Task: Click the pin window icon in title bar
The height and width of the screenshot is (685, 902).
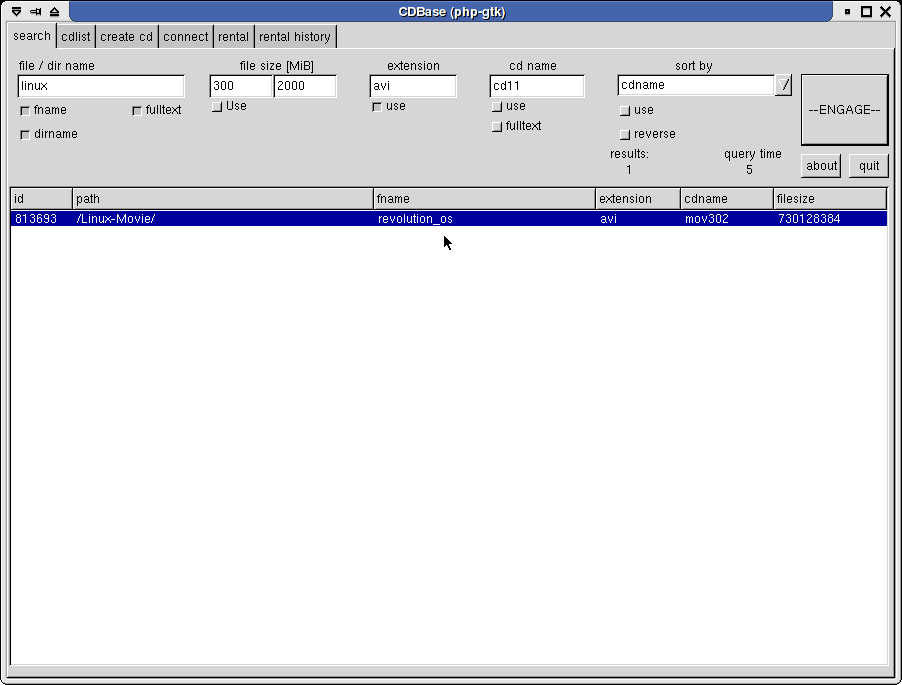Action: (x=35, y=12)
